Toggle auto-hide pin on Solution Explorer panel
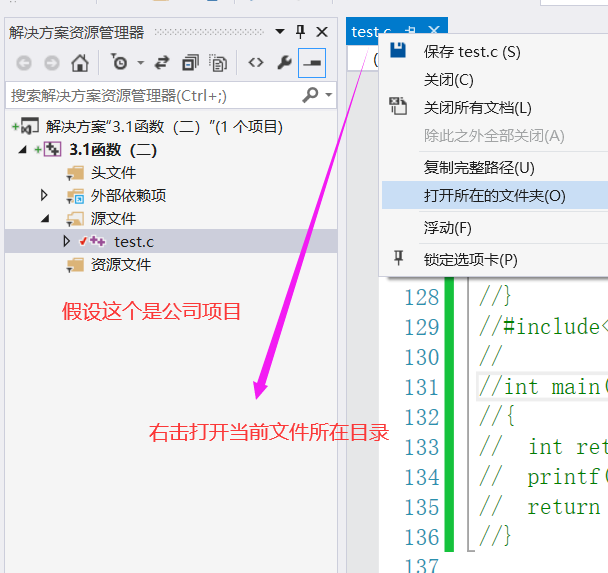The width and height of the screenshot is (608, 573). [300, 31]
